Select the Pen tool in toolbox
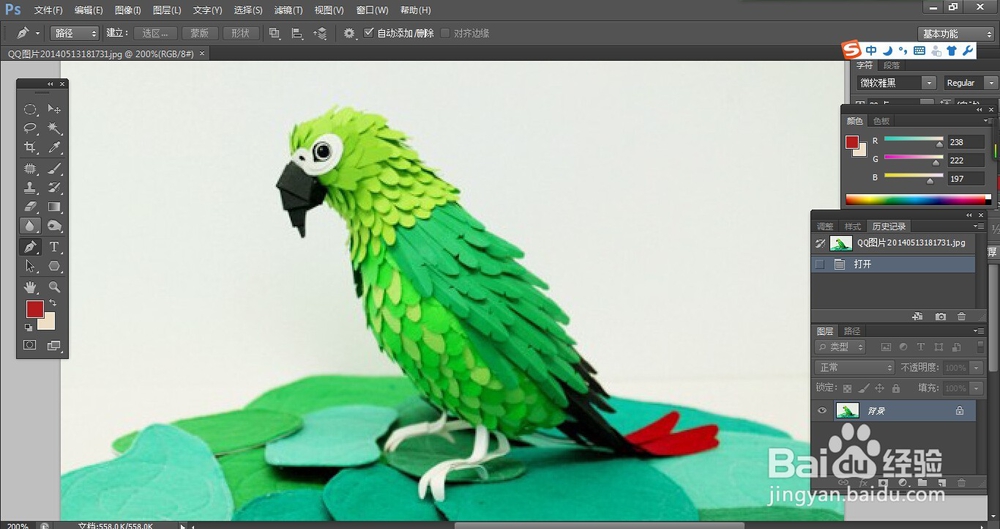The height and width of the screenshot is (529, 1000). coord(30,247)
